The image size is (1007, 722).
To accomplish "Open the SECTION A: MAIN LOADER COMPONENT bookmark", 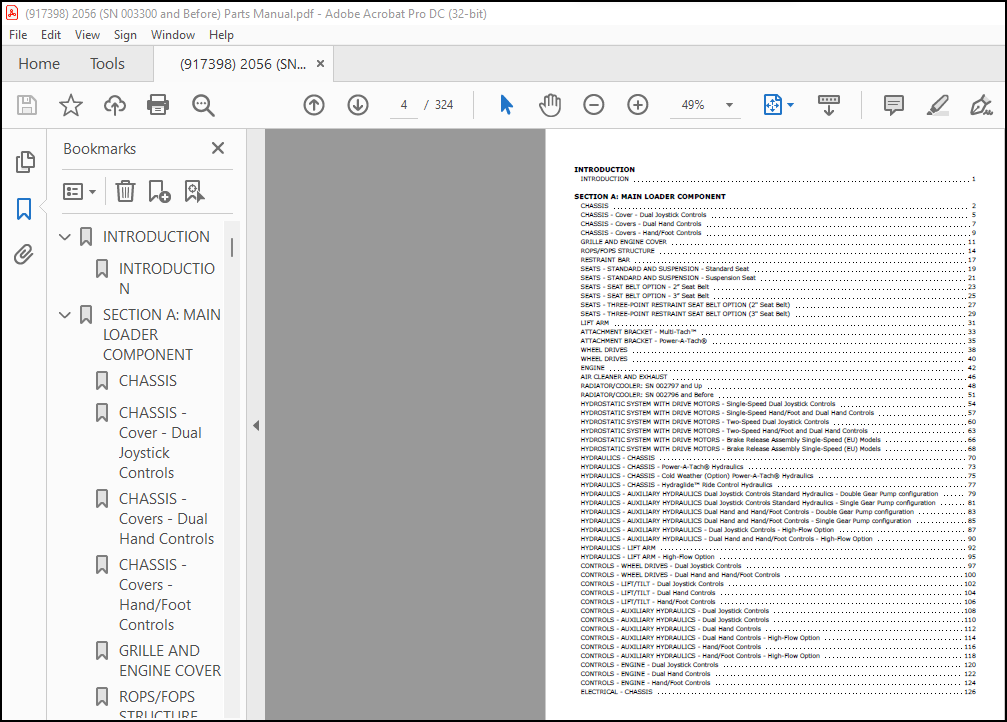I will (161, 335).
